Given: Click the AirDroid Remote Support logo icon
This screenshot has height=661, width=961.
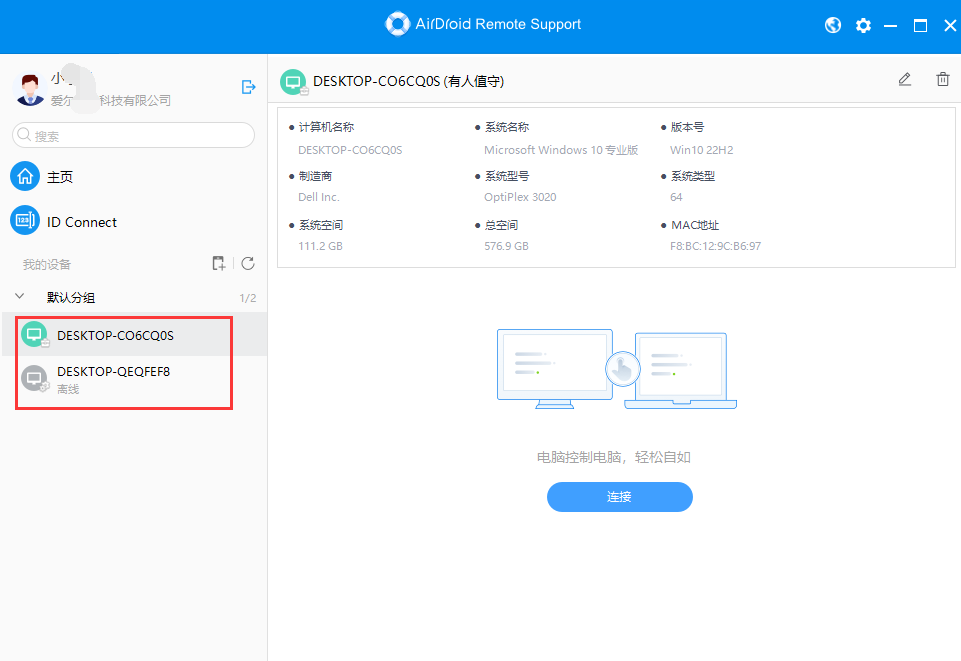Looking at the screenshot, I should [397, 24].
